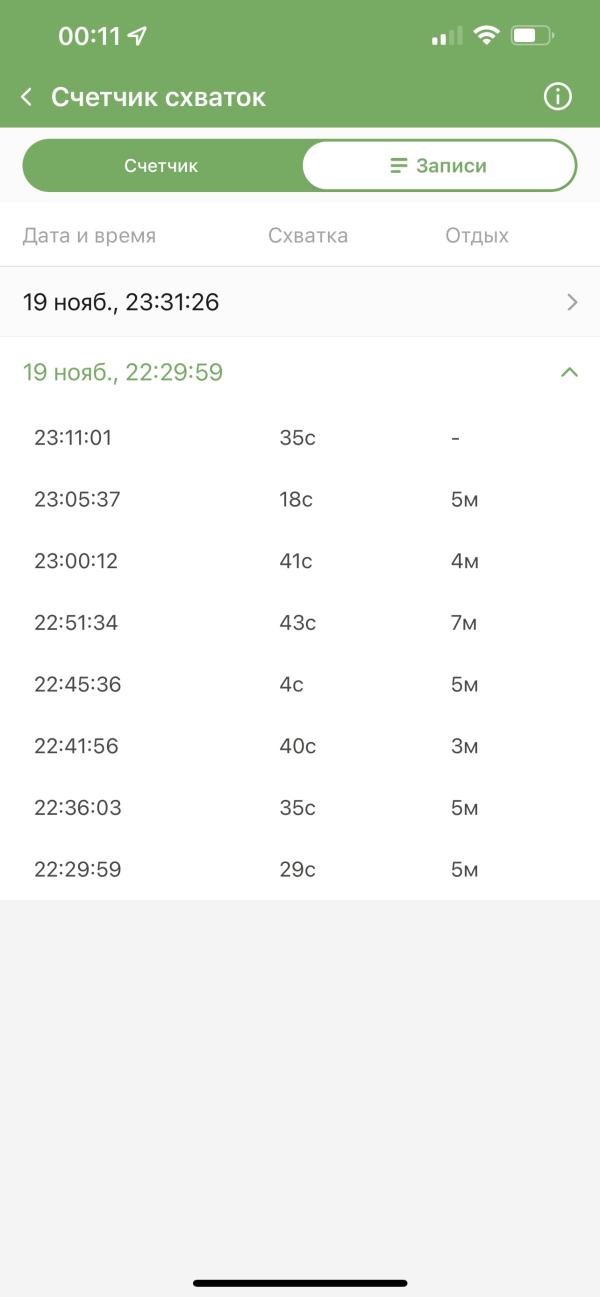Expand the 23:31:26 session chevron
The image size is (600, 1297).
pos(572,302)
